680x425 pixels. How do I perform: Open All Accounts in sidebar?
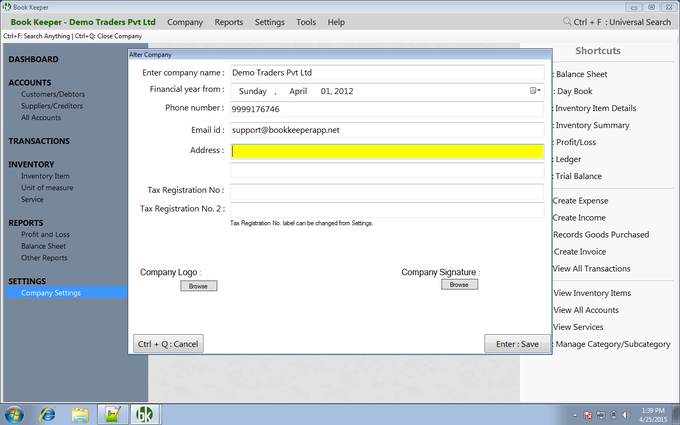point(41,118)
